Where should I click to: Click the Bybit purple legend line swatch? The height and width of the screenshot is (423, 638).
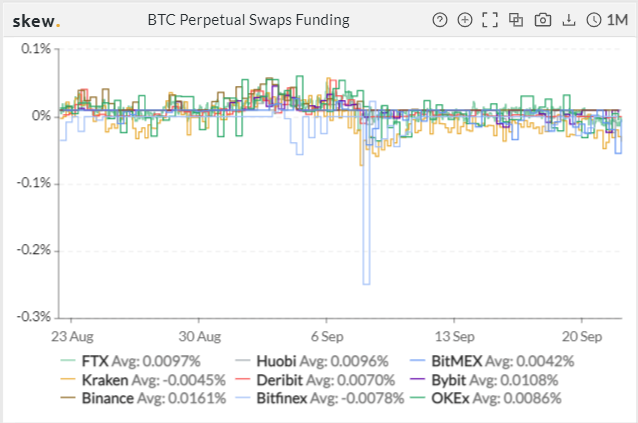(417, 380)
